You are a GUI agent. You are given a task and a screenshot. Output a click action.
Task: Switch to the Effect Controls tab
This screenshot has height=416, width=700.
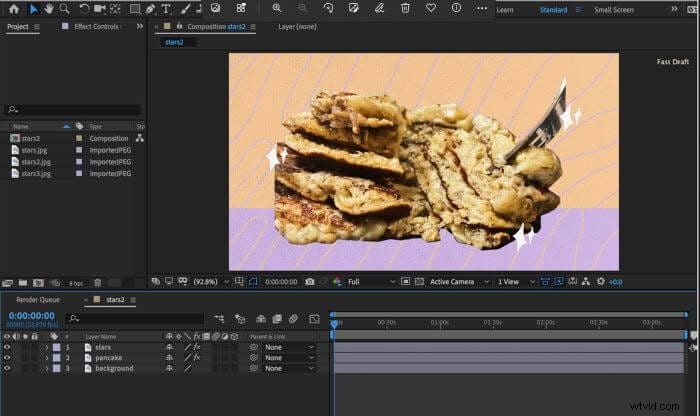[x=96, y=26]
